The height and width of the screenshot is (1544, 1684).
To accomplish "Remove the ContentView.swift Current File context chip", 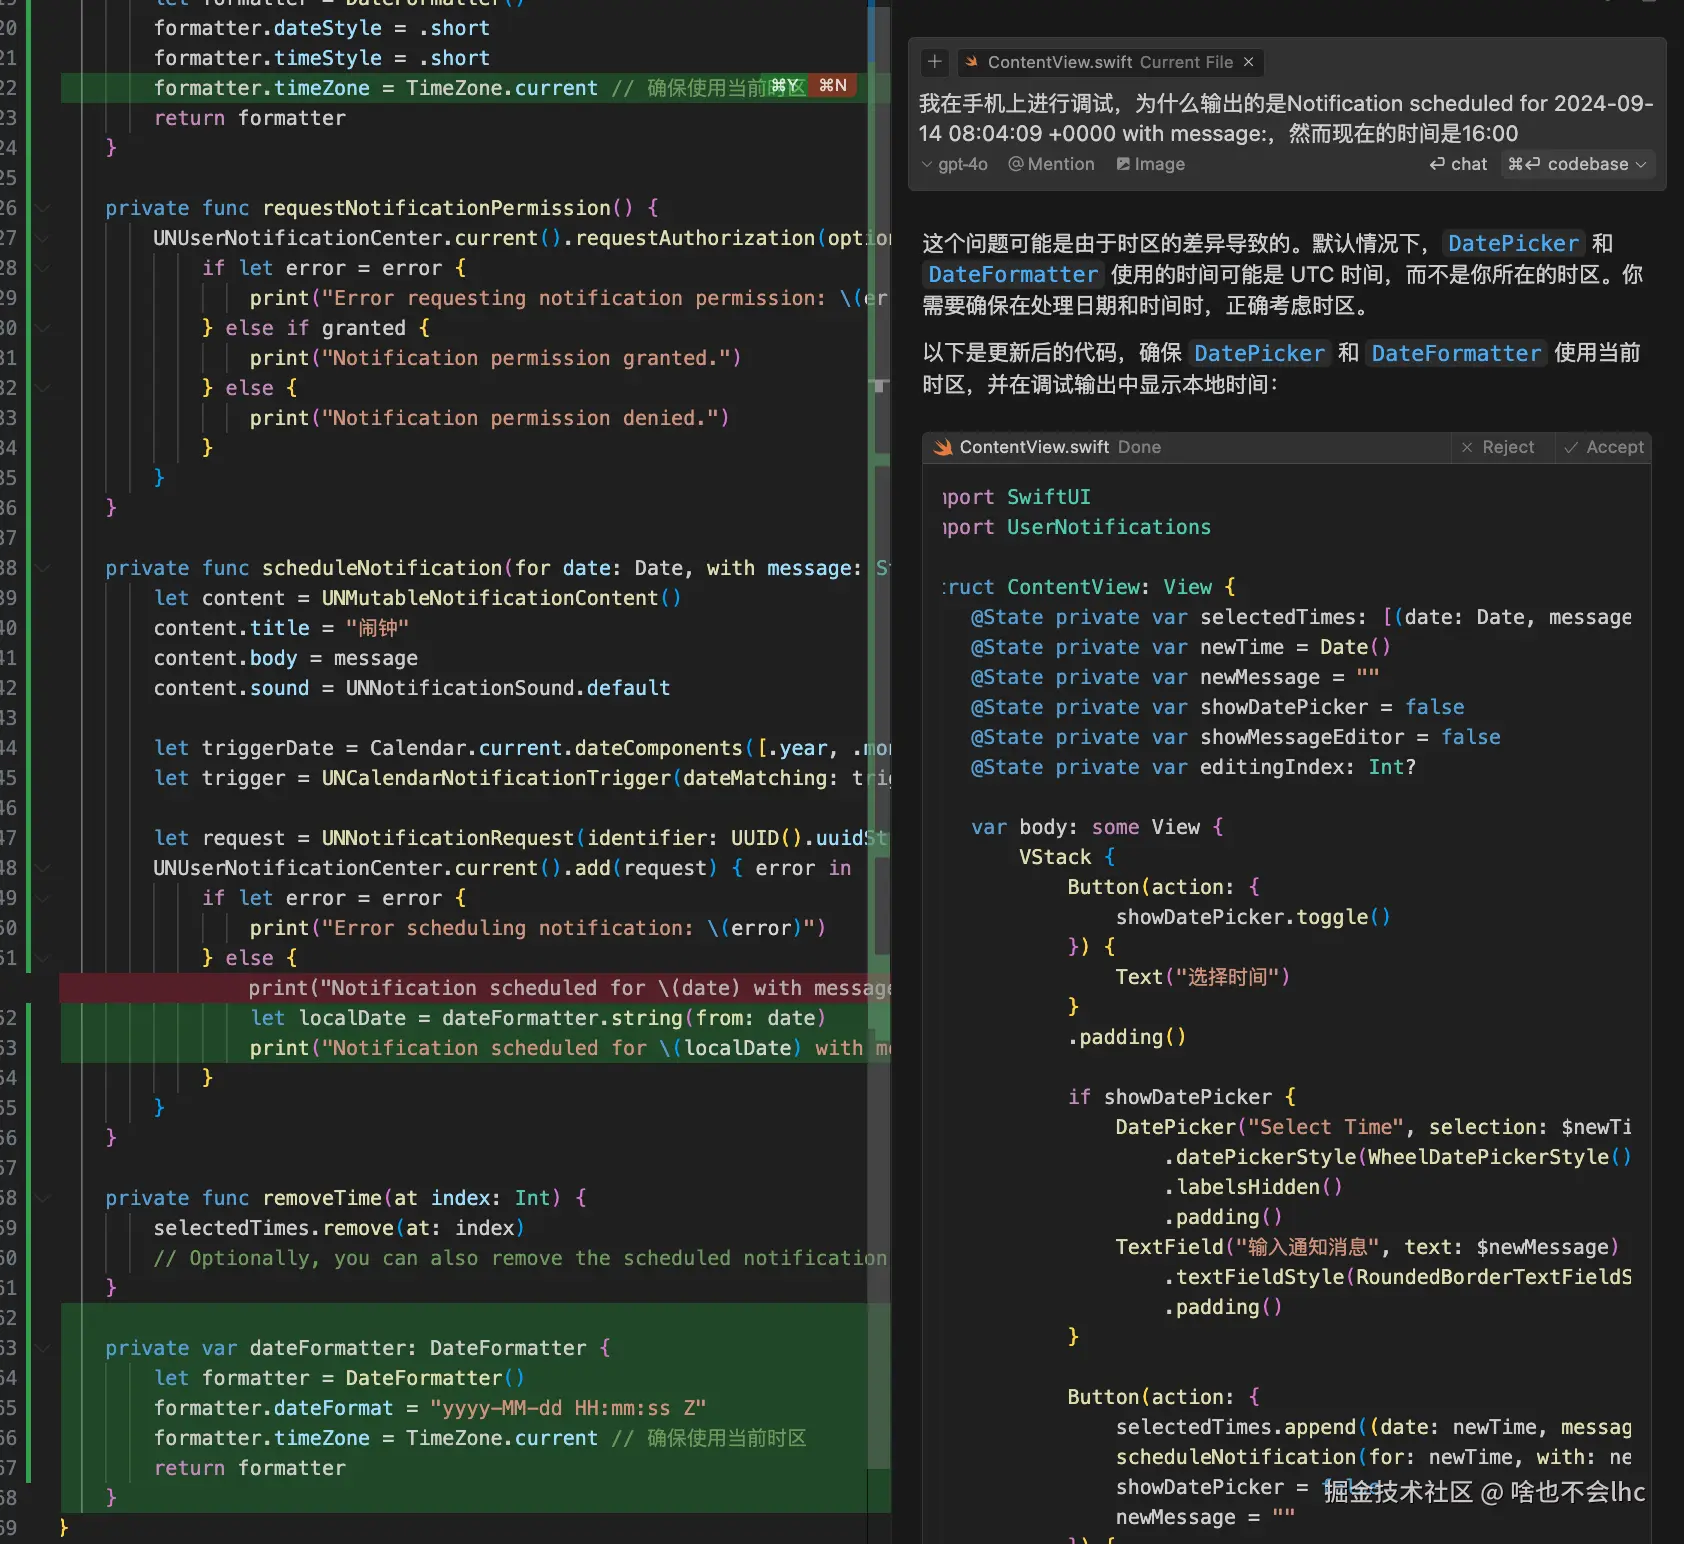I will [x=1248, y=62].
